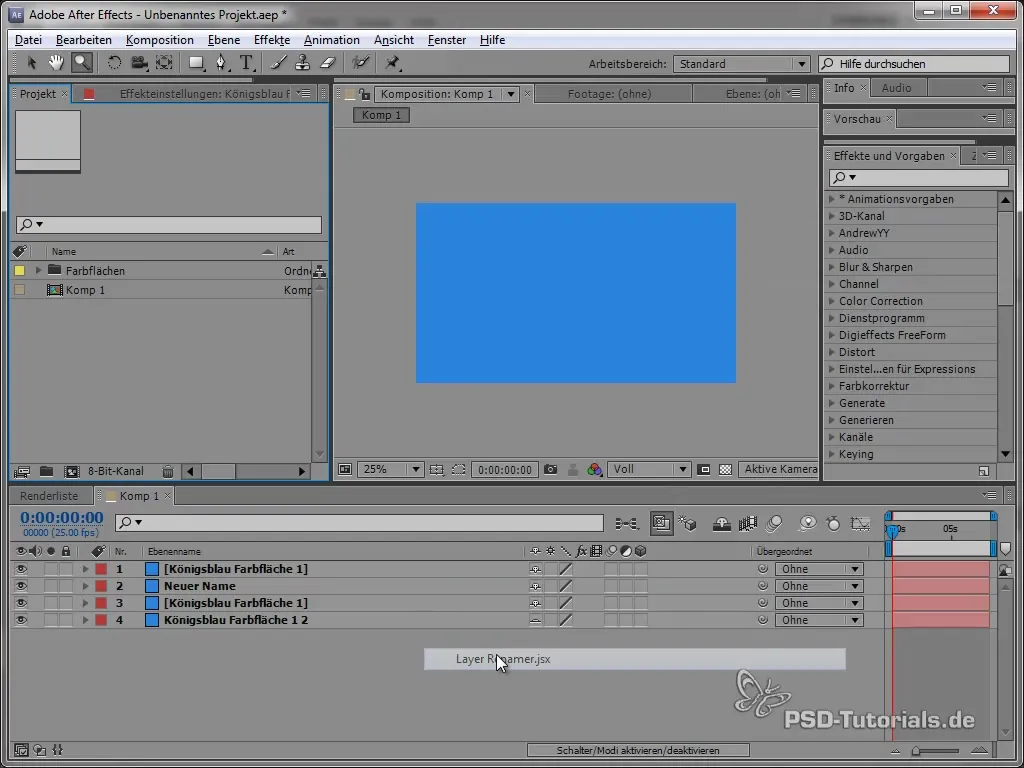Hide the Neuer Name layer
This screenshot has width=1024, height=768.
tap(21, 586)
